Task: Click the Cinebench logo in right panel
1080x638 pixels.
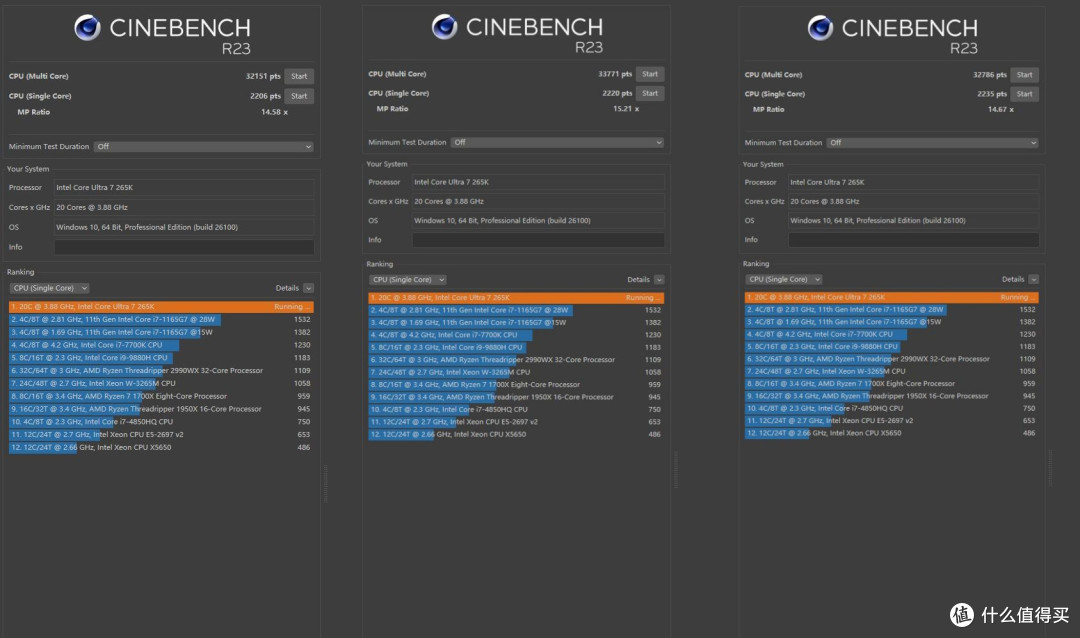Action: (820, 28)
